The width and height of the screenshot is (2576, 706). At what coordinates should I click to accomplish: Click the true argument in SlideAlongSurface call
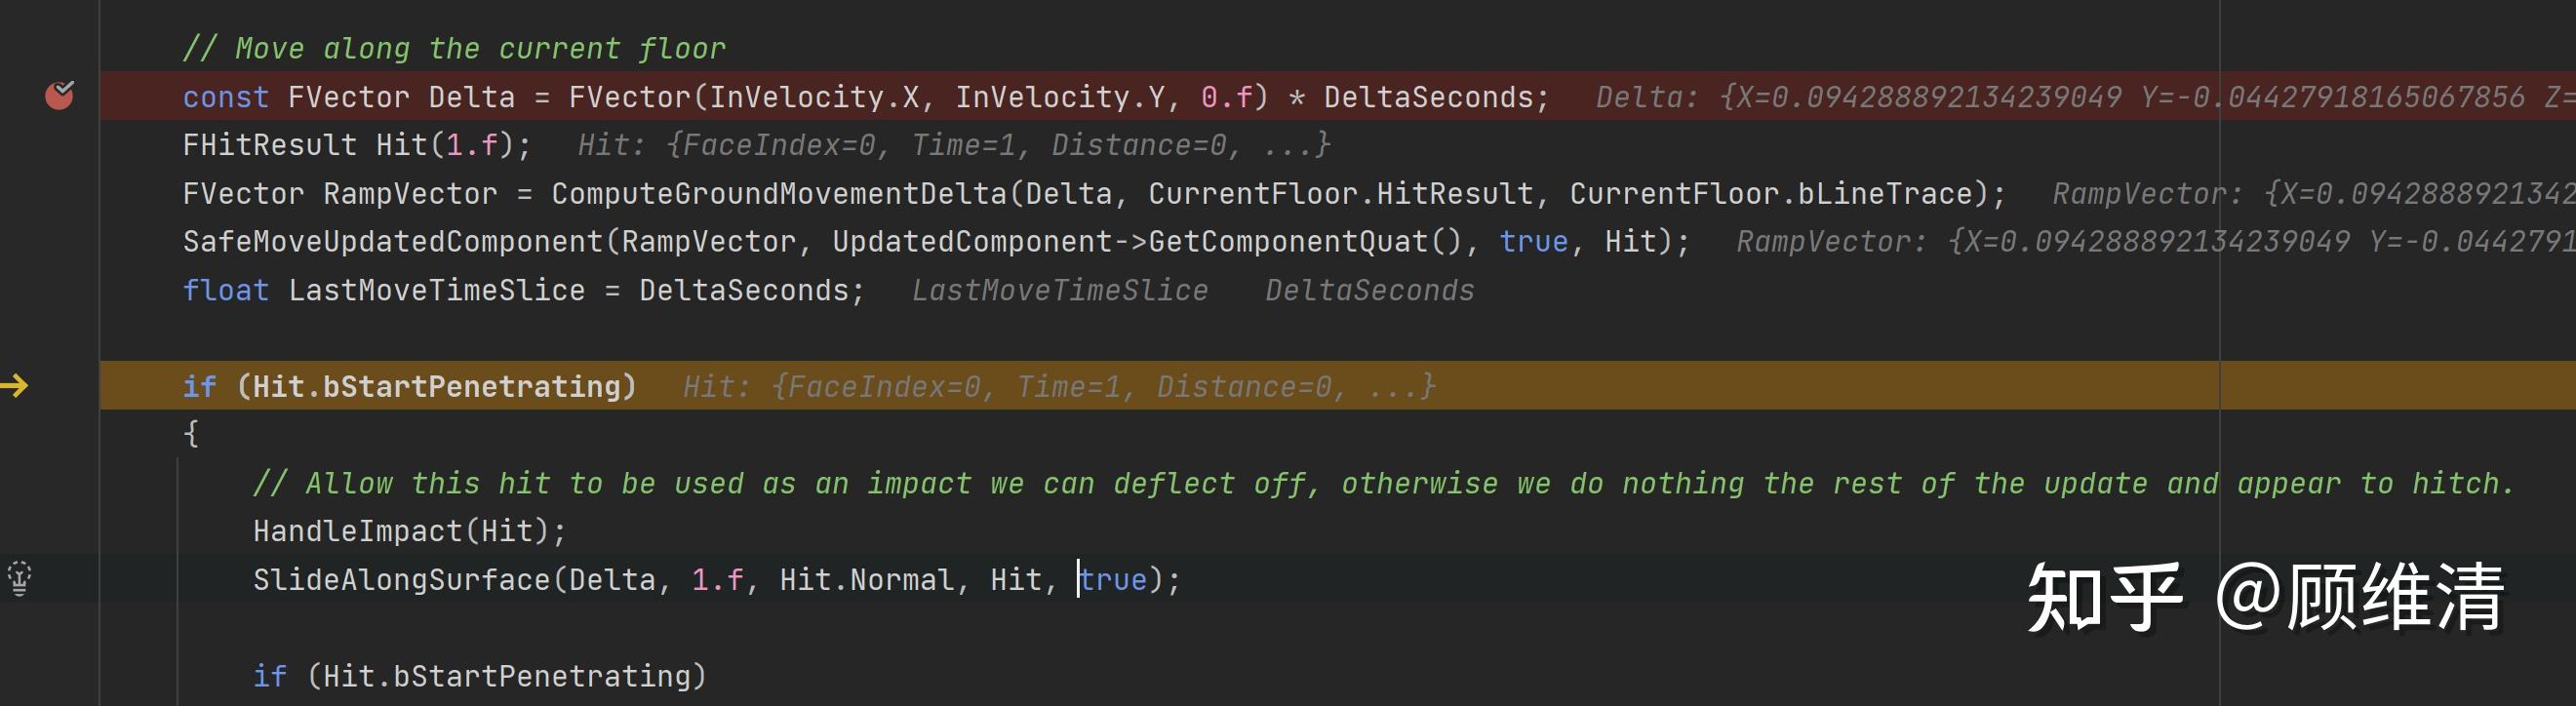pos(1114,580)
